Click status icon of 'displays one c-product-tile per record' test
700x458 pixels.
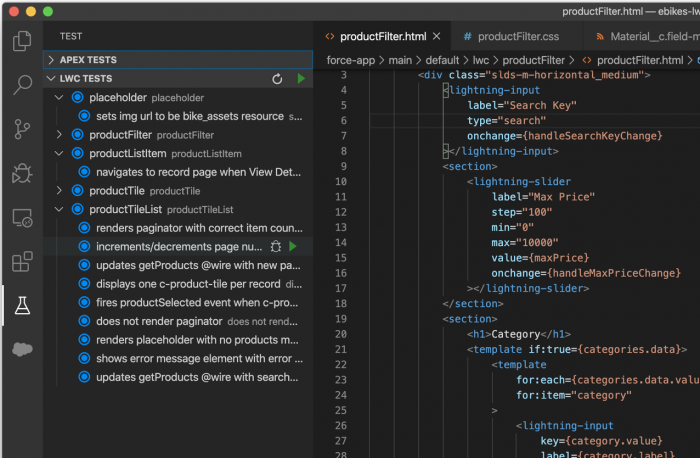(x=84, y=283)
